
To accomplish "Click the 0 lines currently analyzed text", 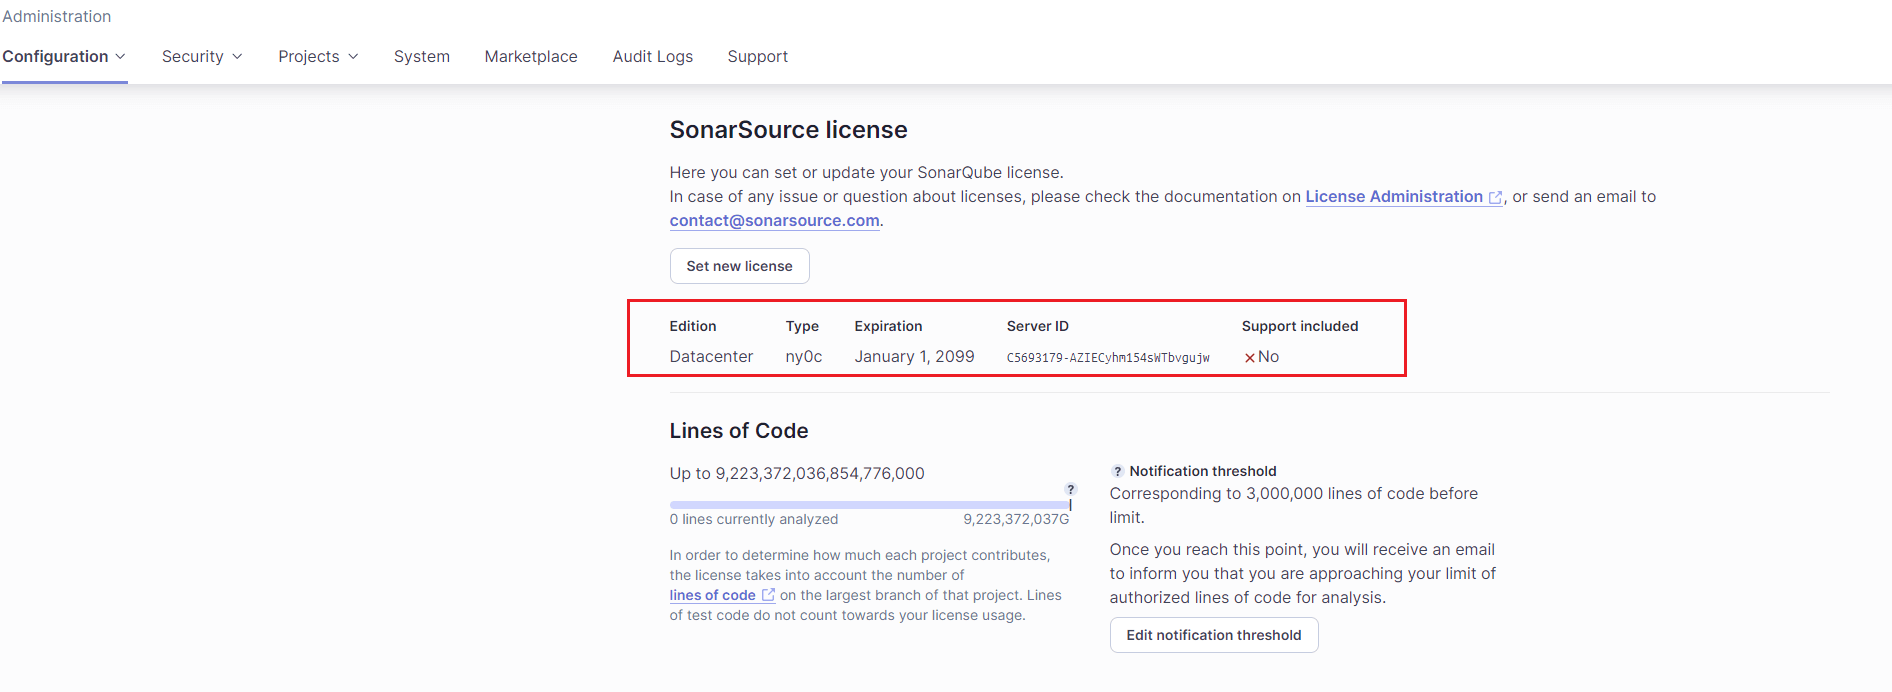I will click(754, 519).
